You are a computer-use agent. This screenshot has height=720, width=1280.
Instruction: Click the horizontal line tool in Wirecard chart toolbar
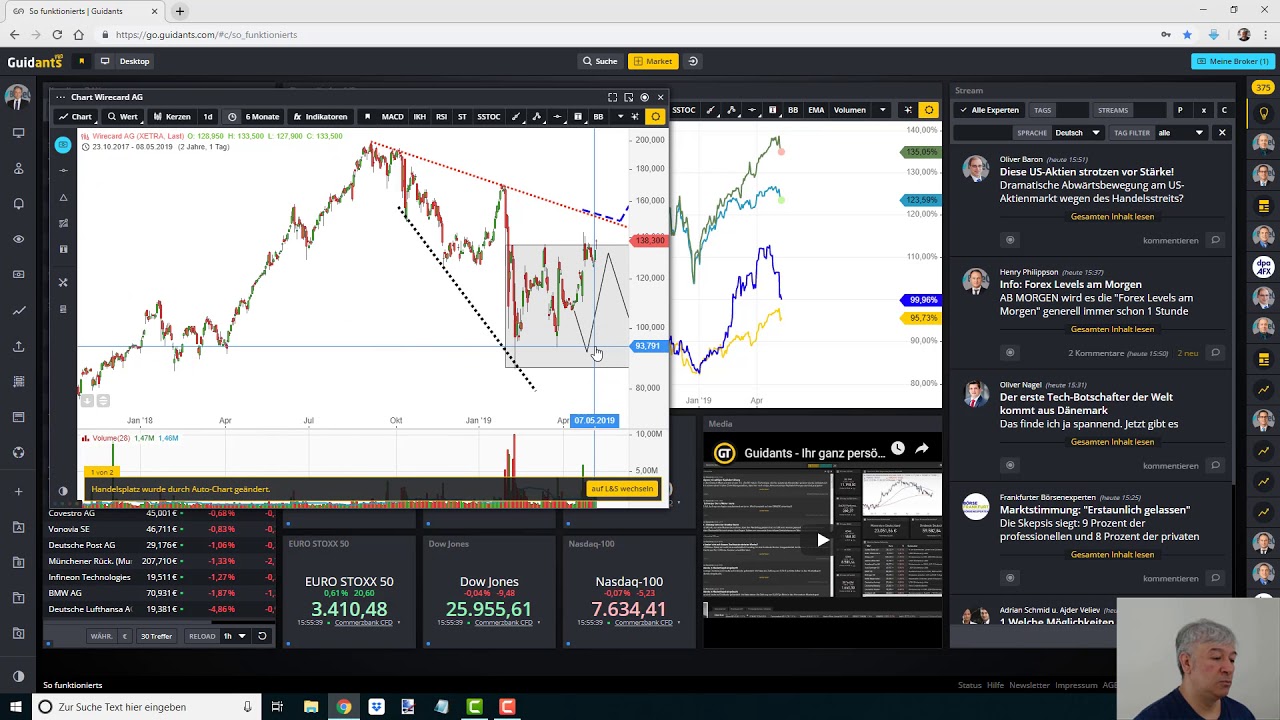[x=557, y=117]
